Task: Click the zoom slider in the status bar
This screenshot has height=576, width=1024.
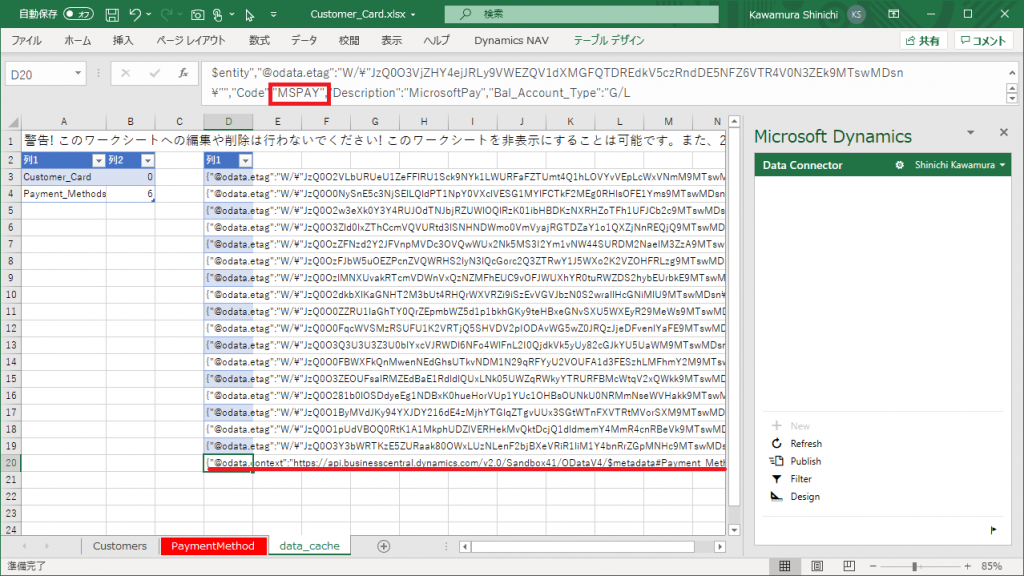Action: pyautogui.click(x=914, y=566)
